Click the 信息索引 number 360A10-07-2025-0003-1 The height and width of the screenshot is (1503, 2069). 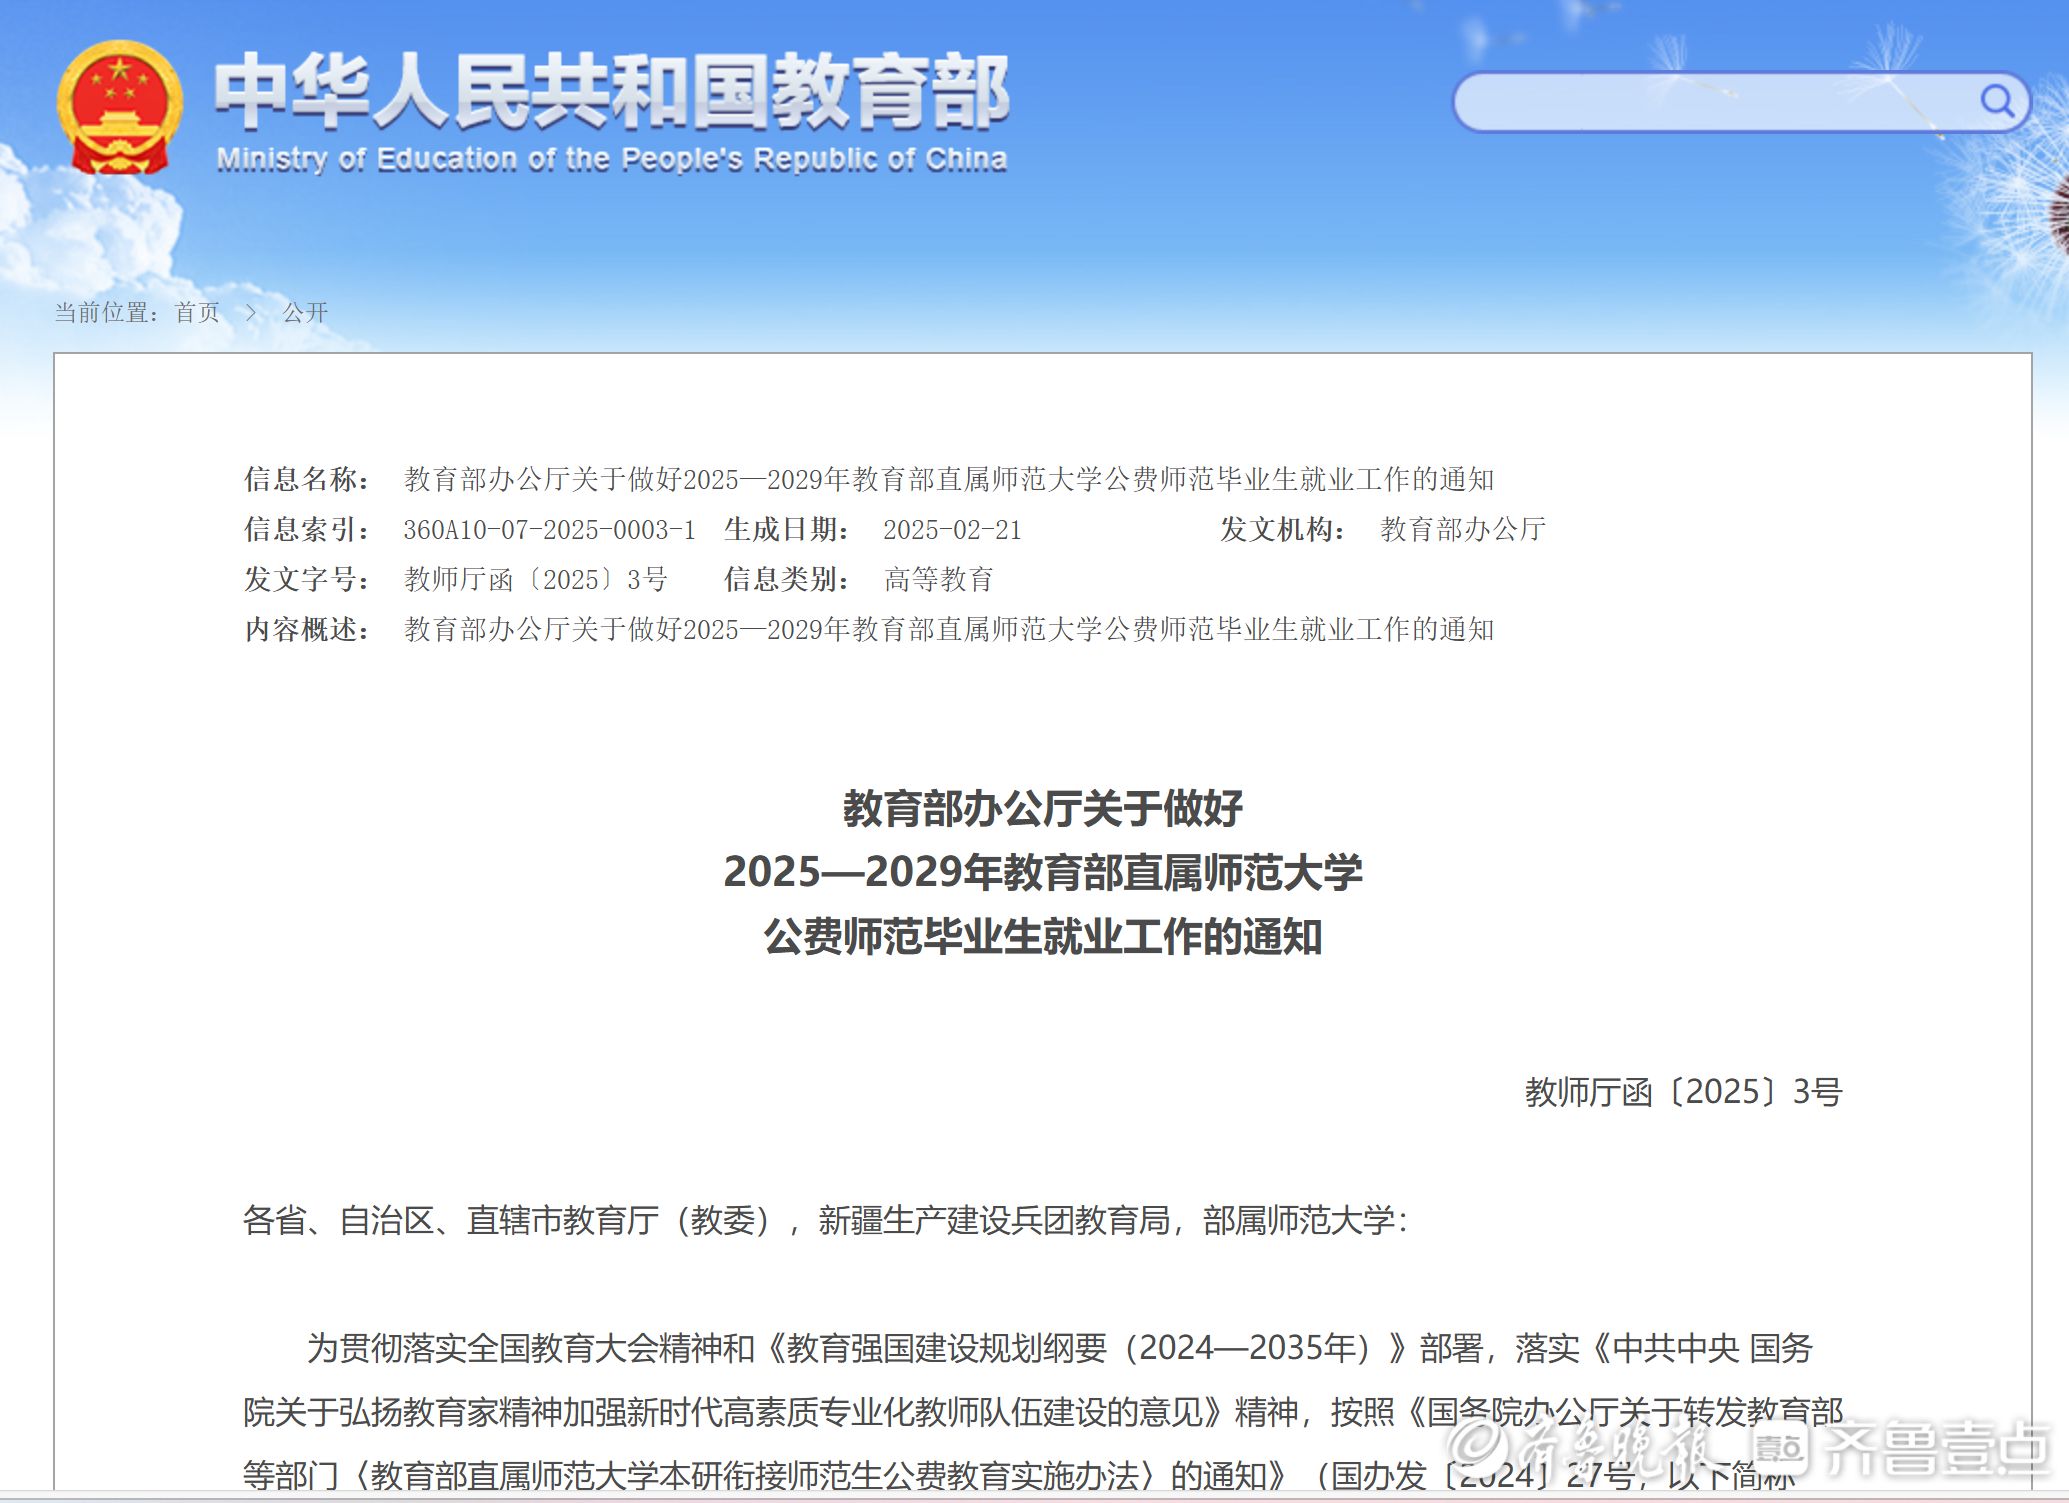point(549,529)
